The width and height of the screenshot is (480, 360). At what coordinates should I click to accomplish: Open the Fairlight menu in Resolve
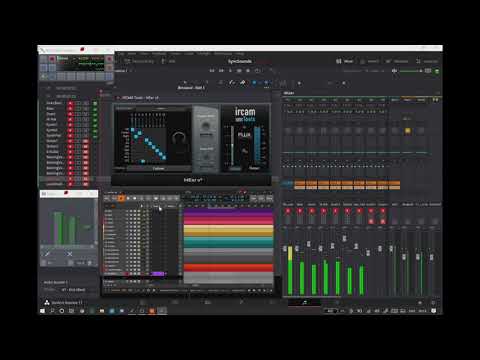coord(203,53)
